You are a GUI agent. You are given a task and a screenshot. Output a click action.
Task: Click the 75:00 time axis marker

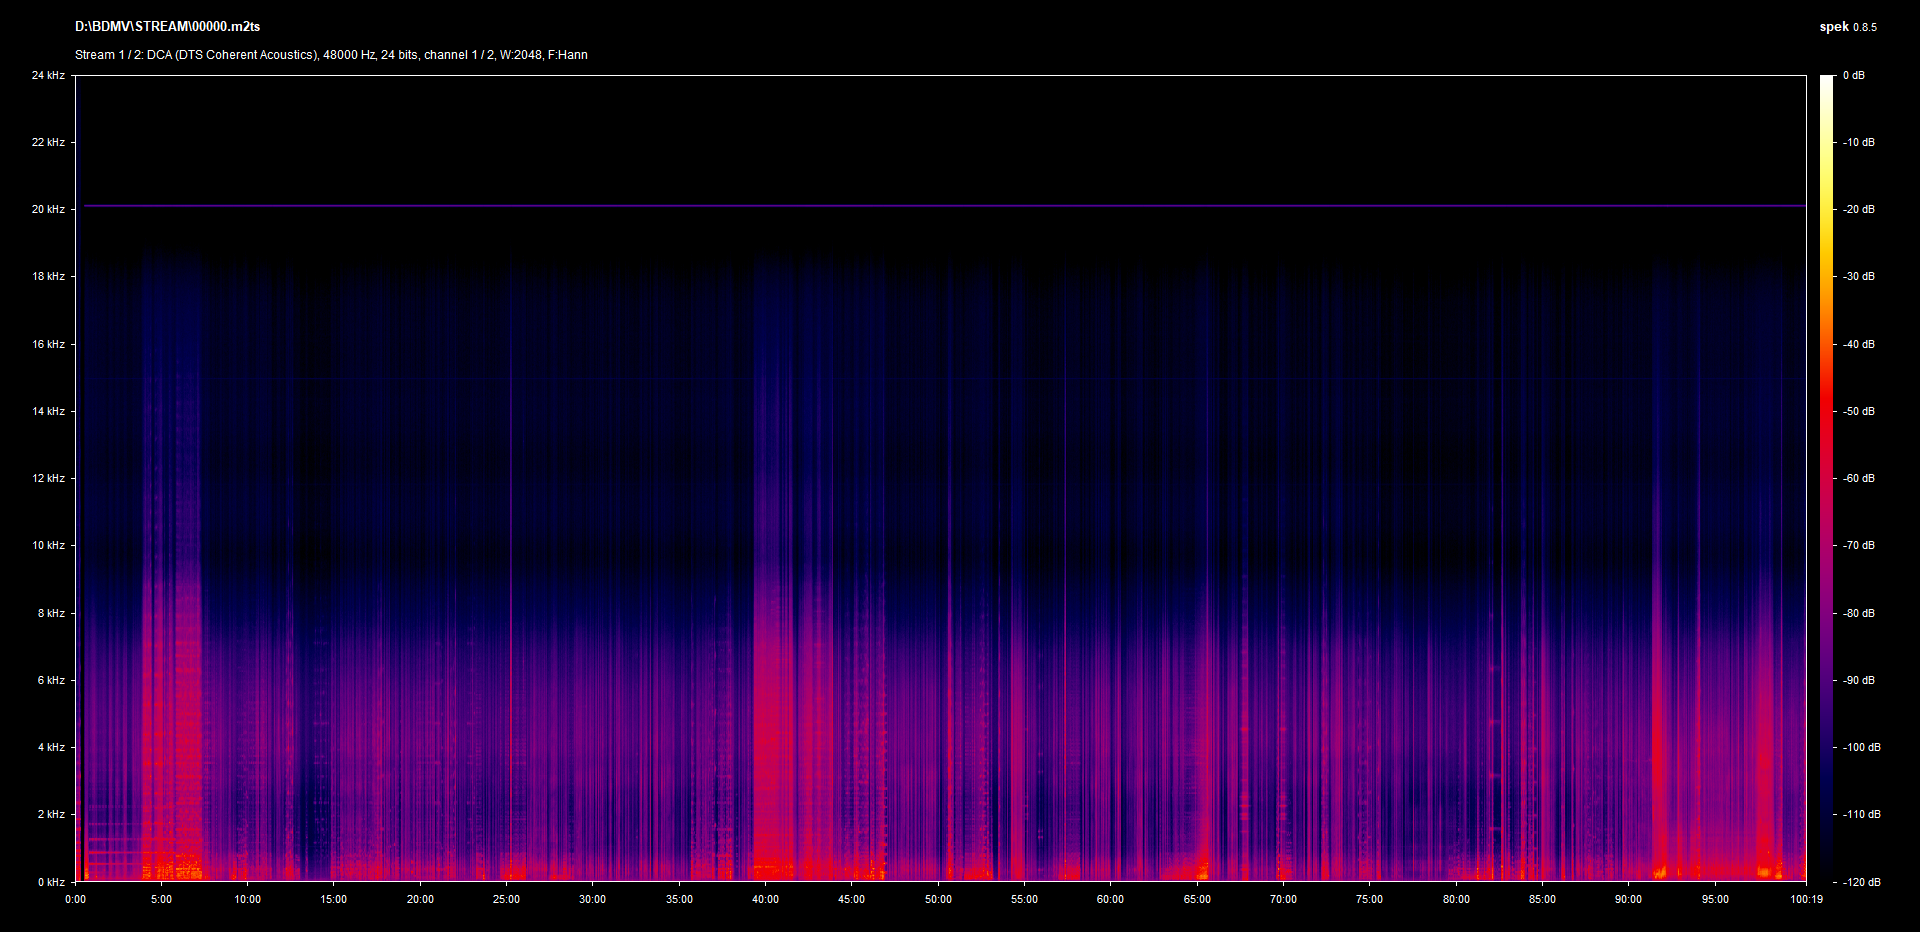1369,899
